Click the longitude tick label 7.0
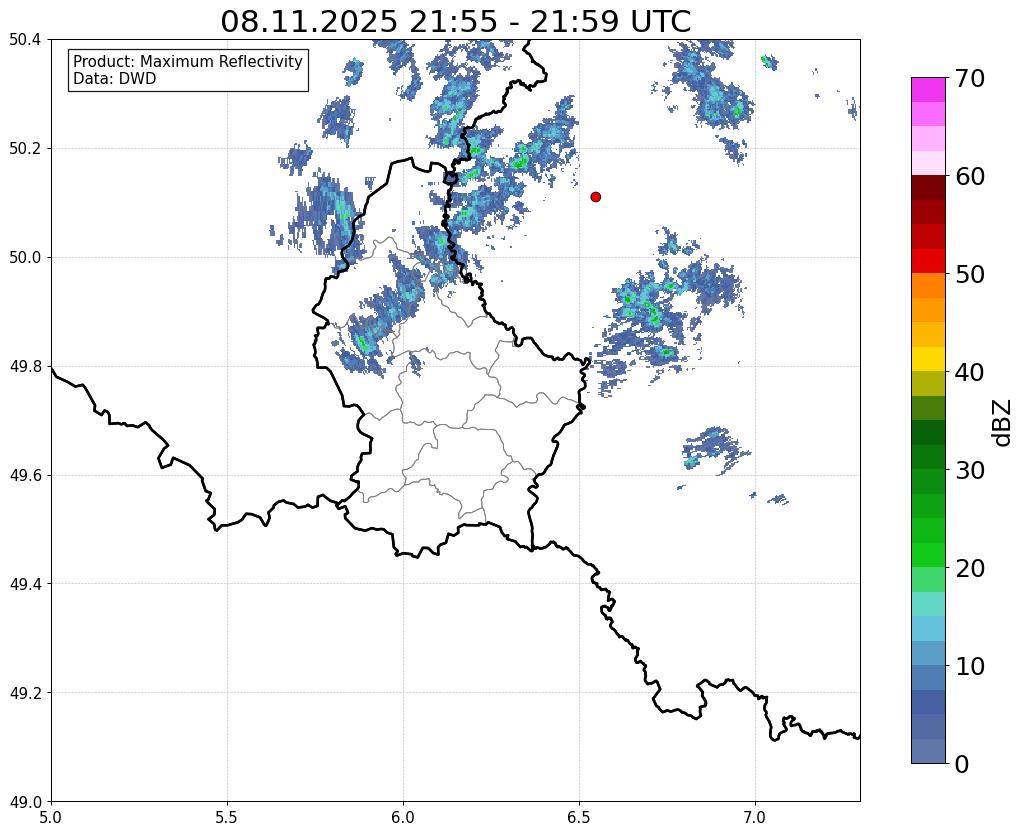Viewport: 1023px width, 834px height. 755,817
